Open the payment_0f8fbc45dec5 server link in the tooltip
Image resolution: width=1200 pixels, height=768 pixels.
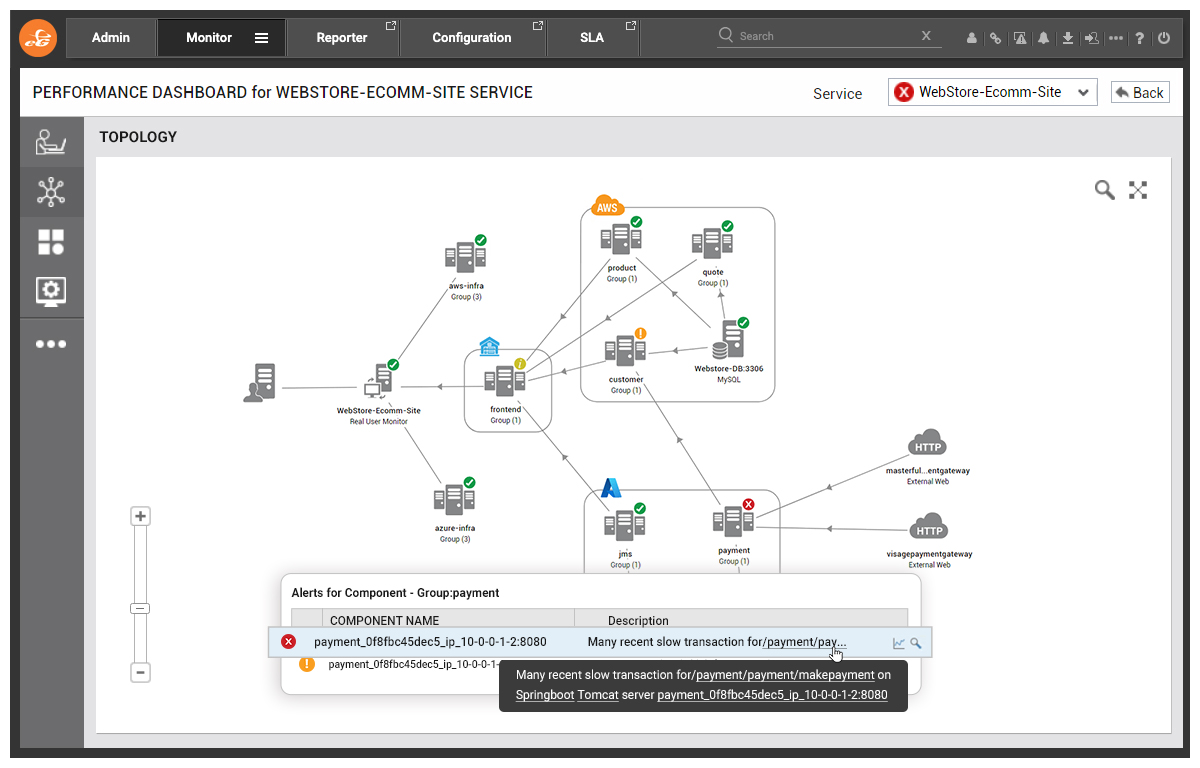point(772,695)
